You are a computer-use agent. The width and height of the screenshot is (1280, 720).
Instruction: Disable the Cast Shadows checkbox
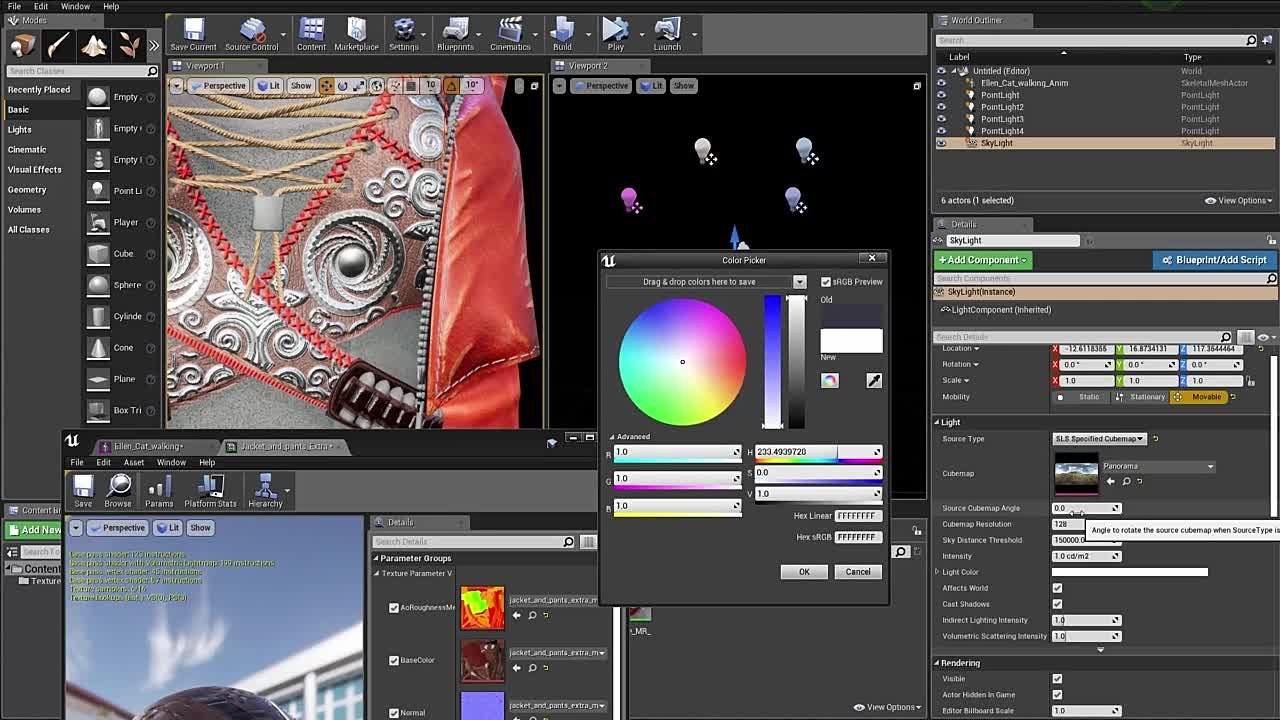point(1057,604)
